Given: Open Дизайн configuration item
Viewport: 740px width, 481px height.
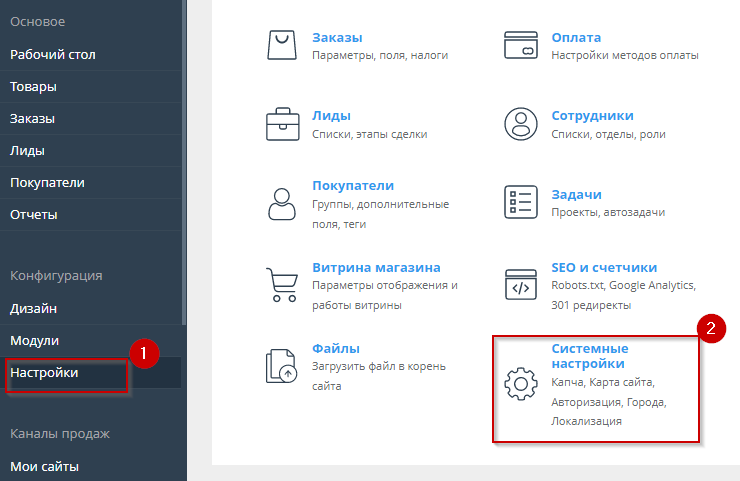Looking at the screenshot, I should pos(33,309).
